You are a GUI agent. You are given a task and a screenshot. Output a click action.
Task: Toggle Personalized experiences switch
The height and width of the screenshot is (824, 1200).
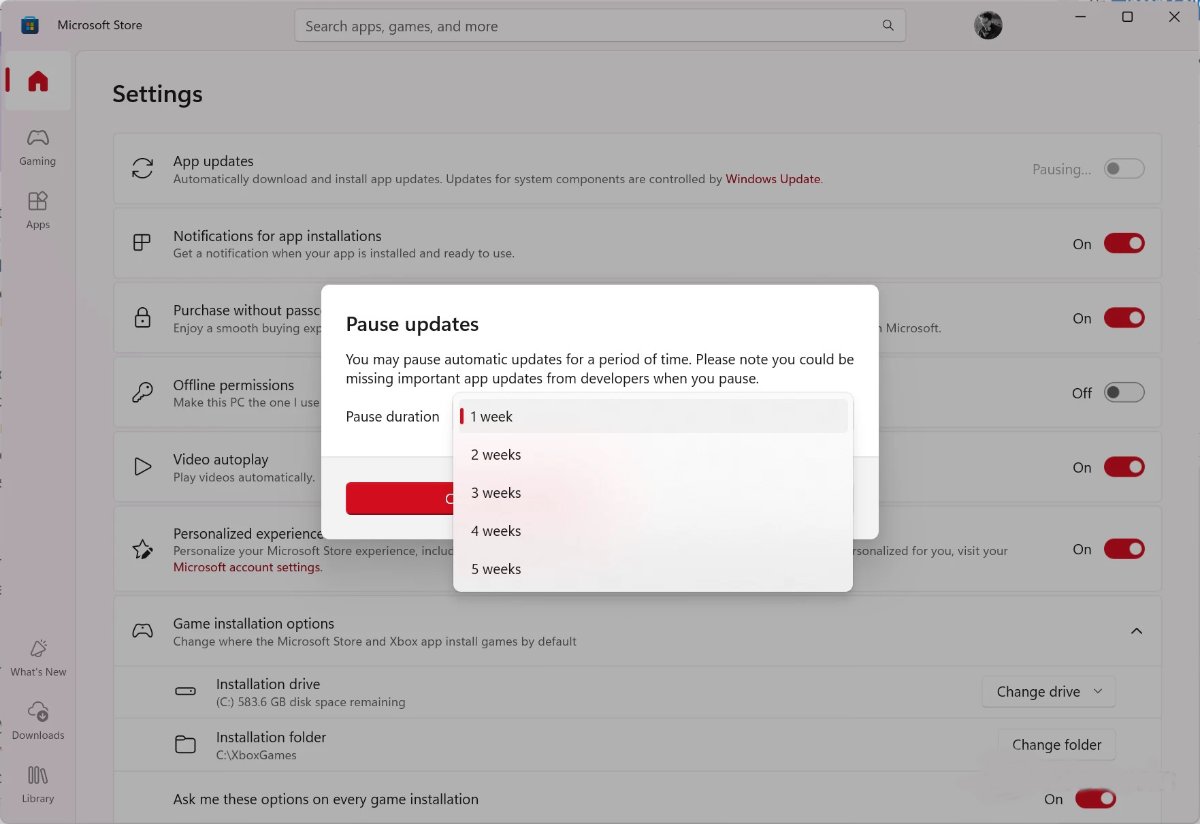click(1124, 549)
